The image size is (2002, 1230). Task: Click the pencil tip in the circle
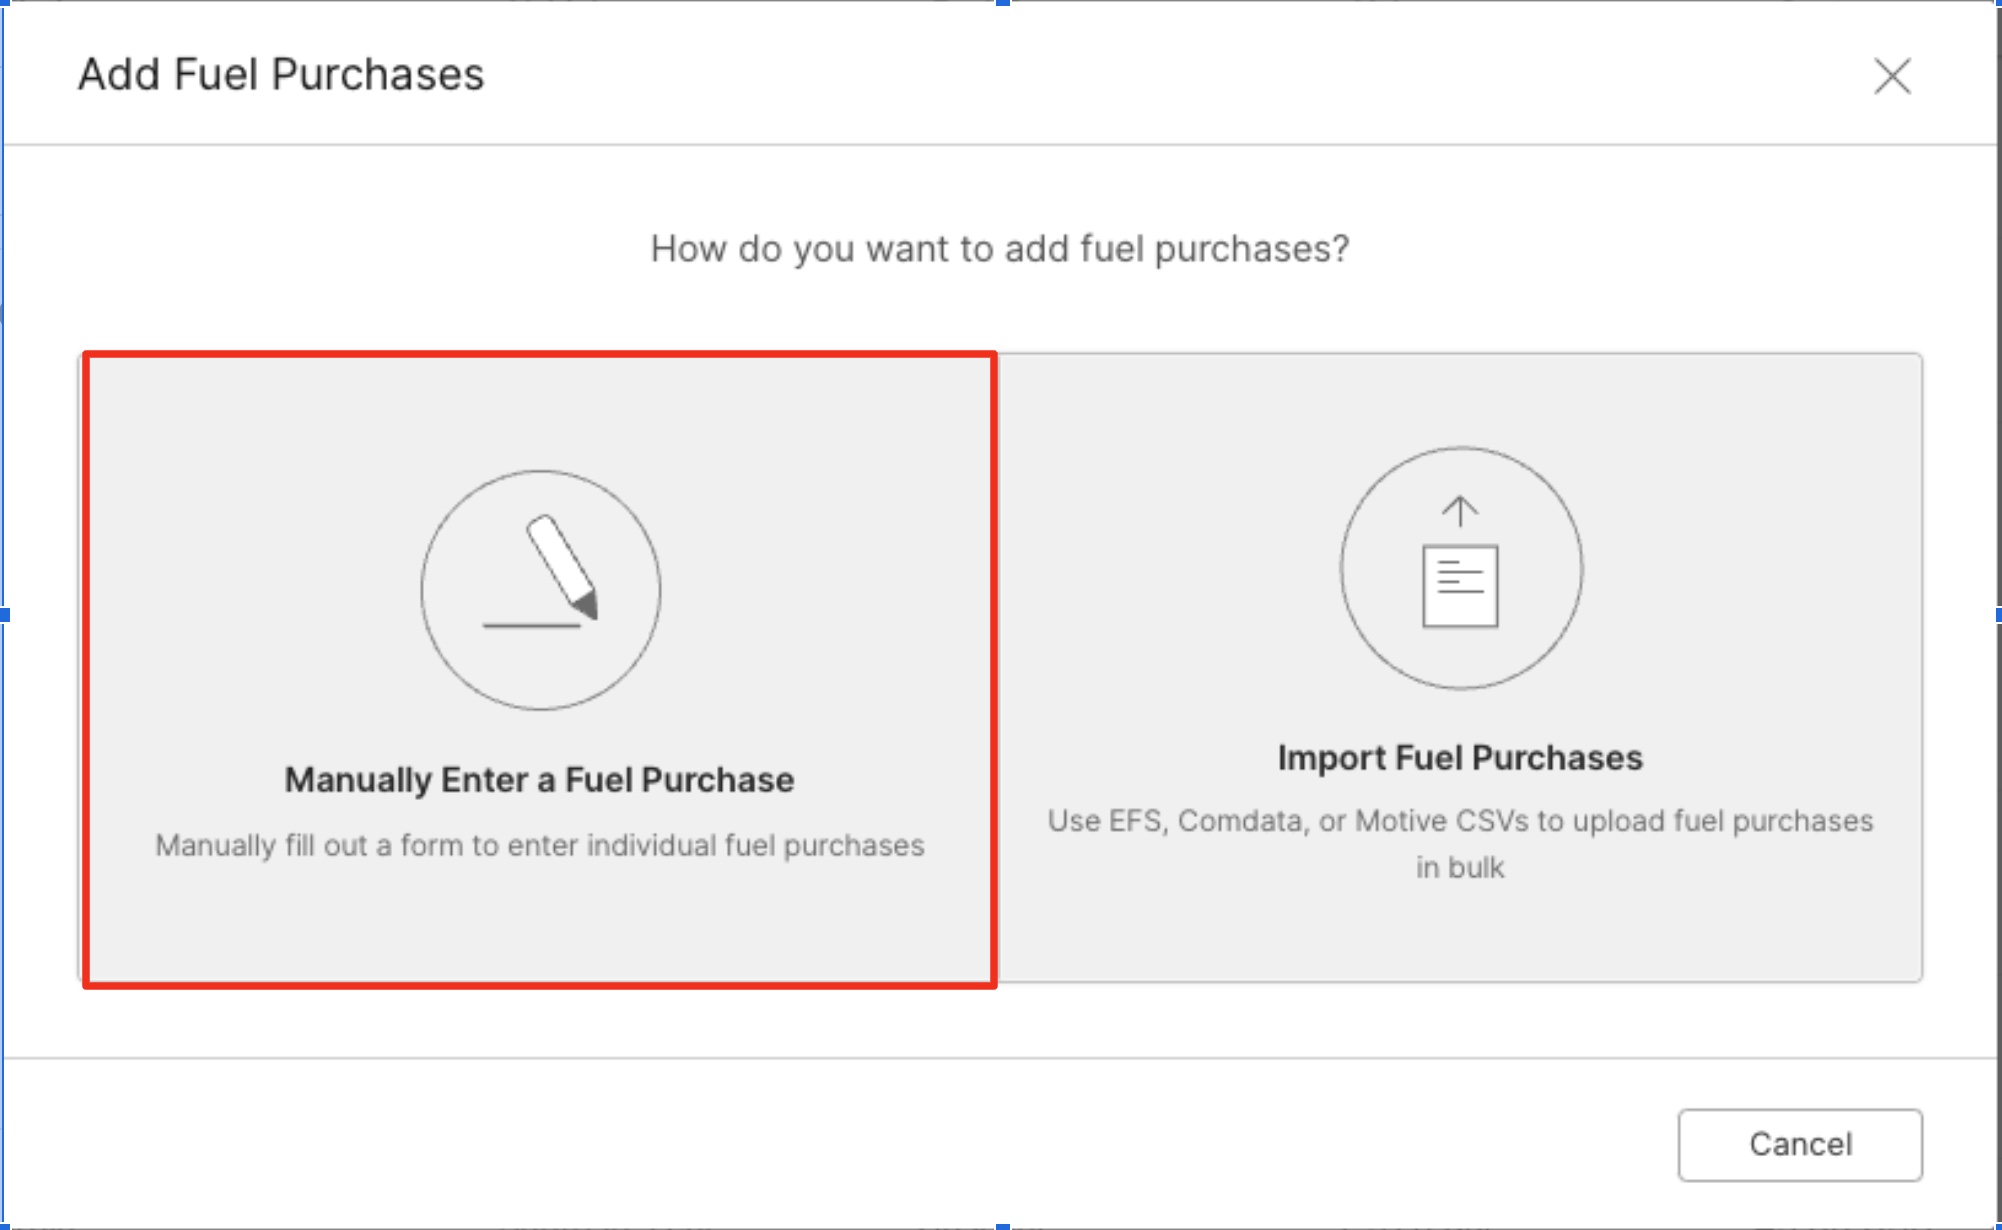[587, 604]
